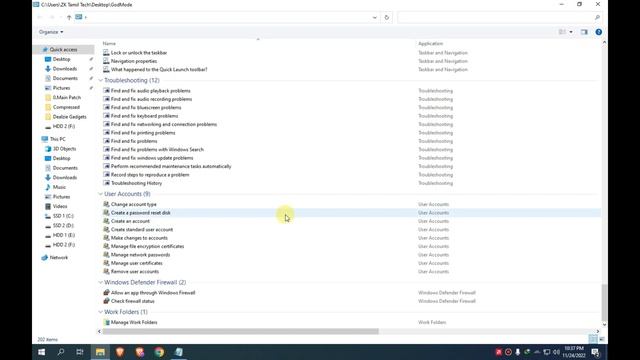Open the Windows Start menu
This screenshot has width=640, height=360.
tap(42, 352)
